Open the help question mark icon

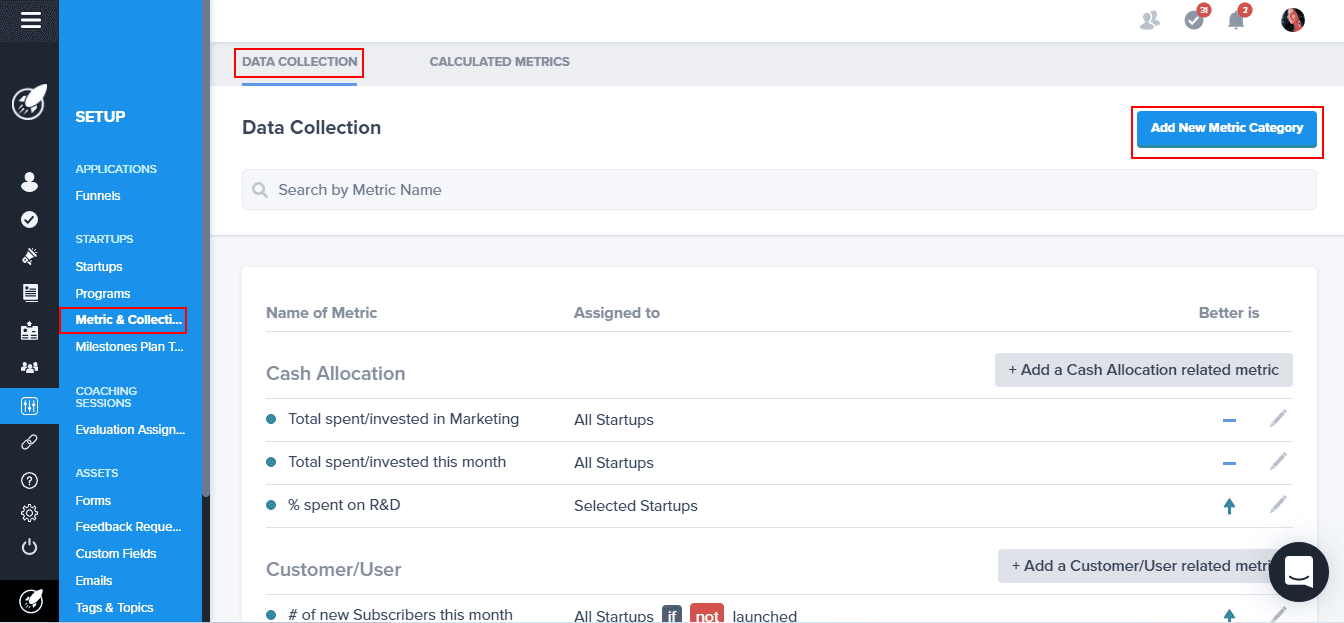tap(29, 481)
